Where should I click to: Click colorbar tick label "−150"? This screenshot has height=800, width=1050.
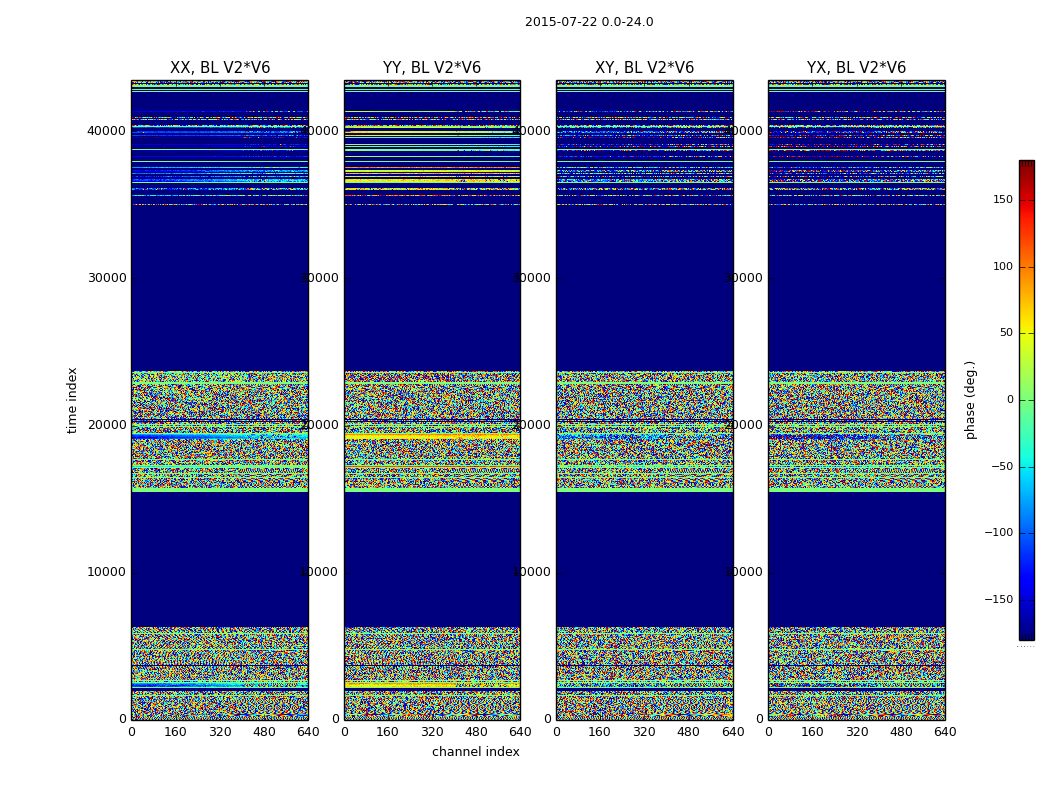(x=998, y=599)
